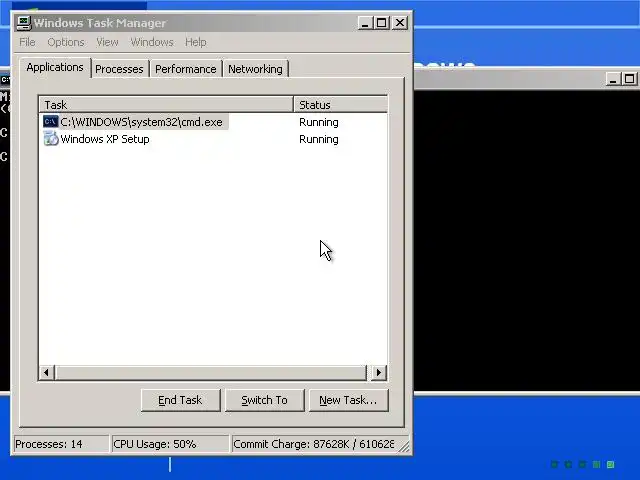The image size is (640, 480).
Task: Click the New Task... button
Action: pos(349,400)
